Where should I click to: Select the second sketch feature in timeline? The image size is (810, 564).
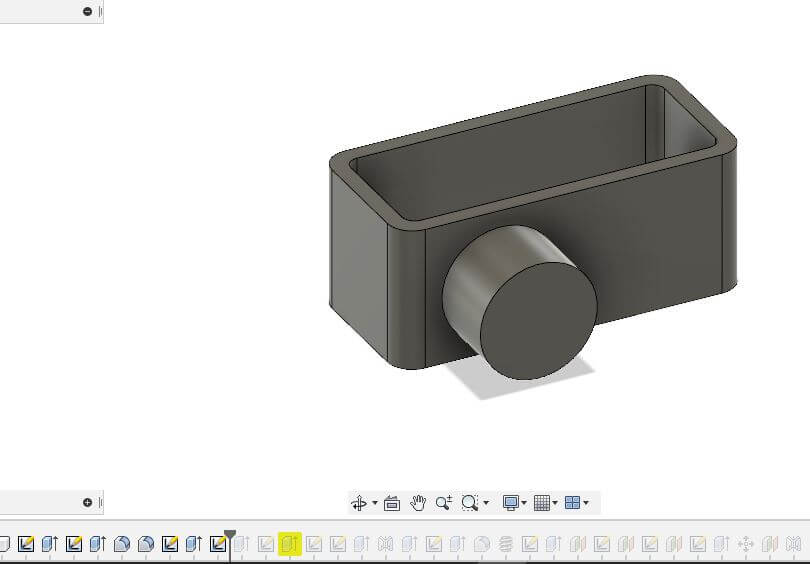[x=74, y=544]
